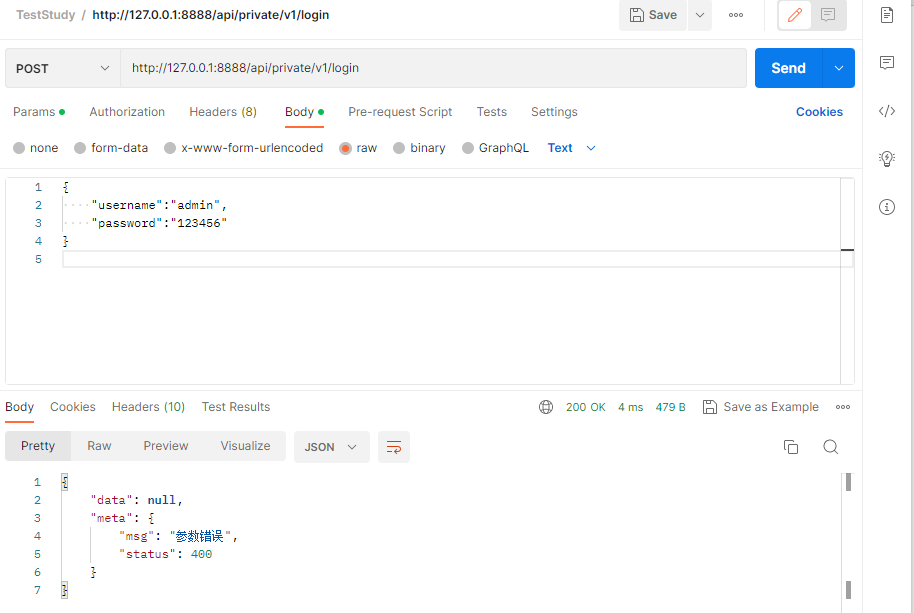The width and height of the screenshot is (914, 613).
Task: Expand the Text format dropdown
Action: coord(572,148)
